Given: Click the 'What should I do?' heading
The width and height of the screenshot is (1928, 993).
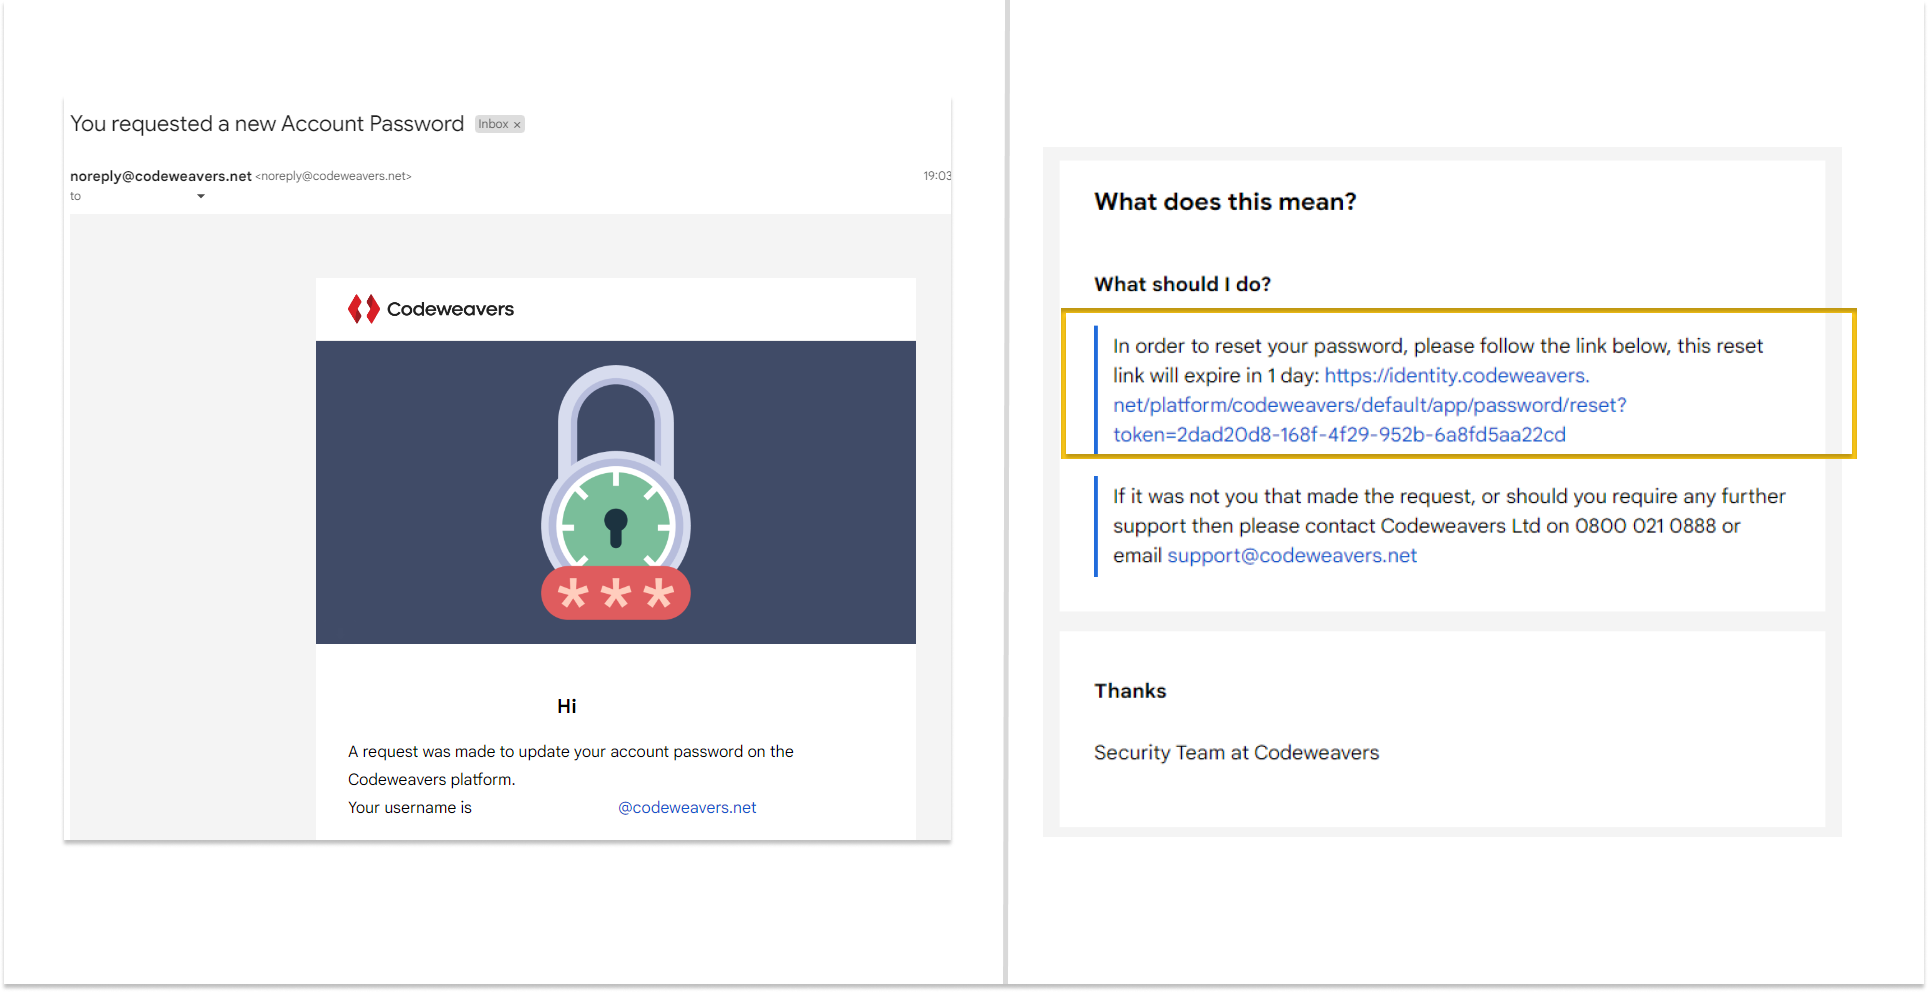Looking at the screenshot, I should click(1182, 284).
